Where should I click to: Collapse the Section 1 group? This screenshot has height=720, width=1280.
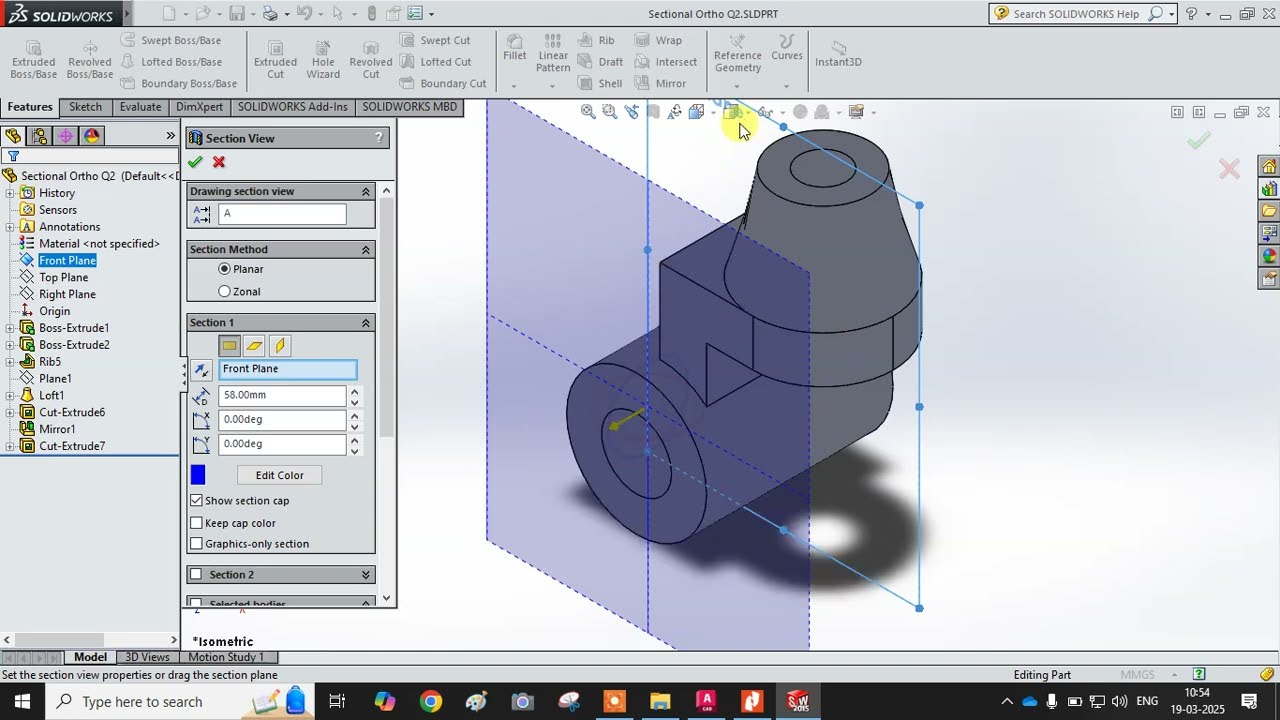[x=366, y=322]
